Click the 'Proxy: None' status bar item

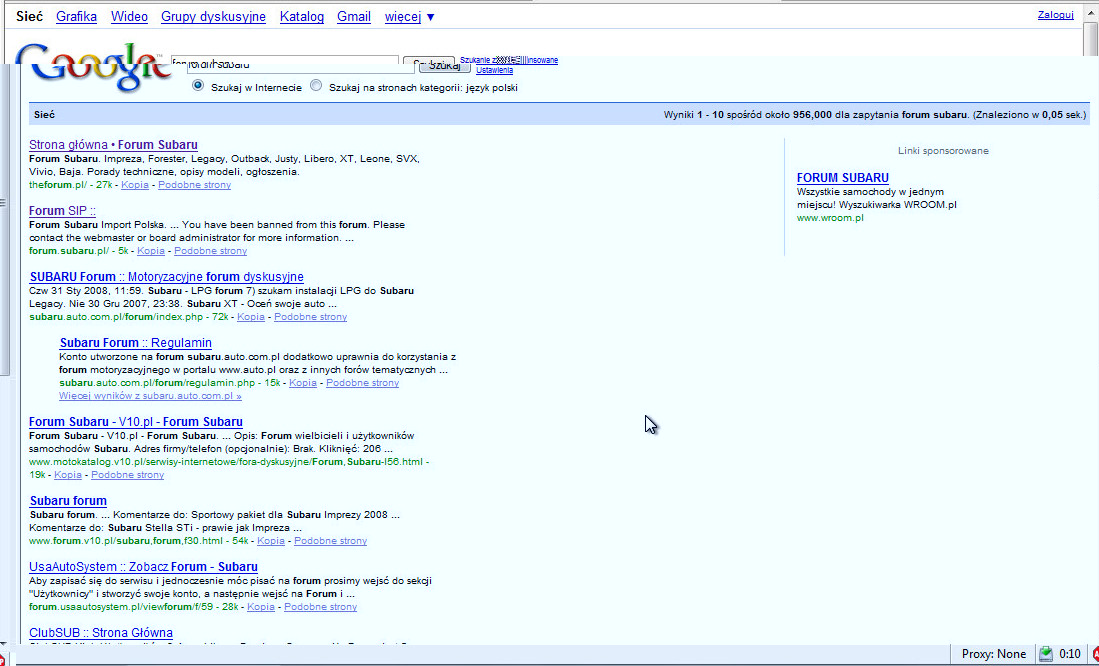(x=993, y=654)
